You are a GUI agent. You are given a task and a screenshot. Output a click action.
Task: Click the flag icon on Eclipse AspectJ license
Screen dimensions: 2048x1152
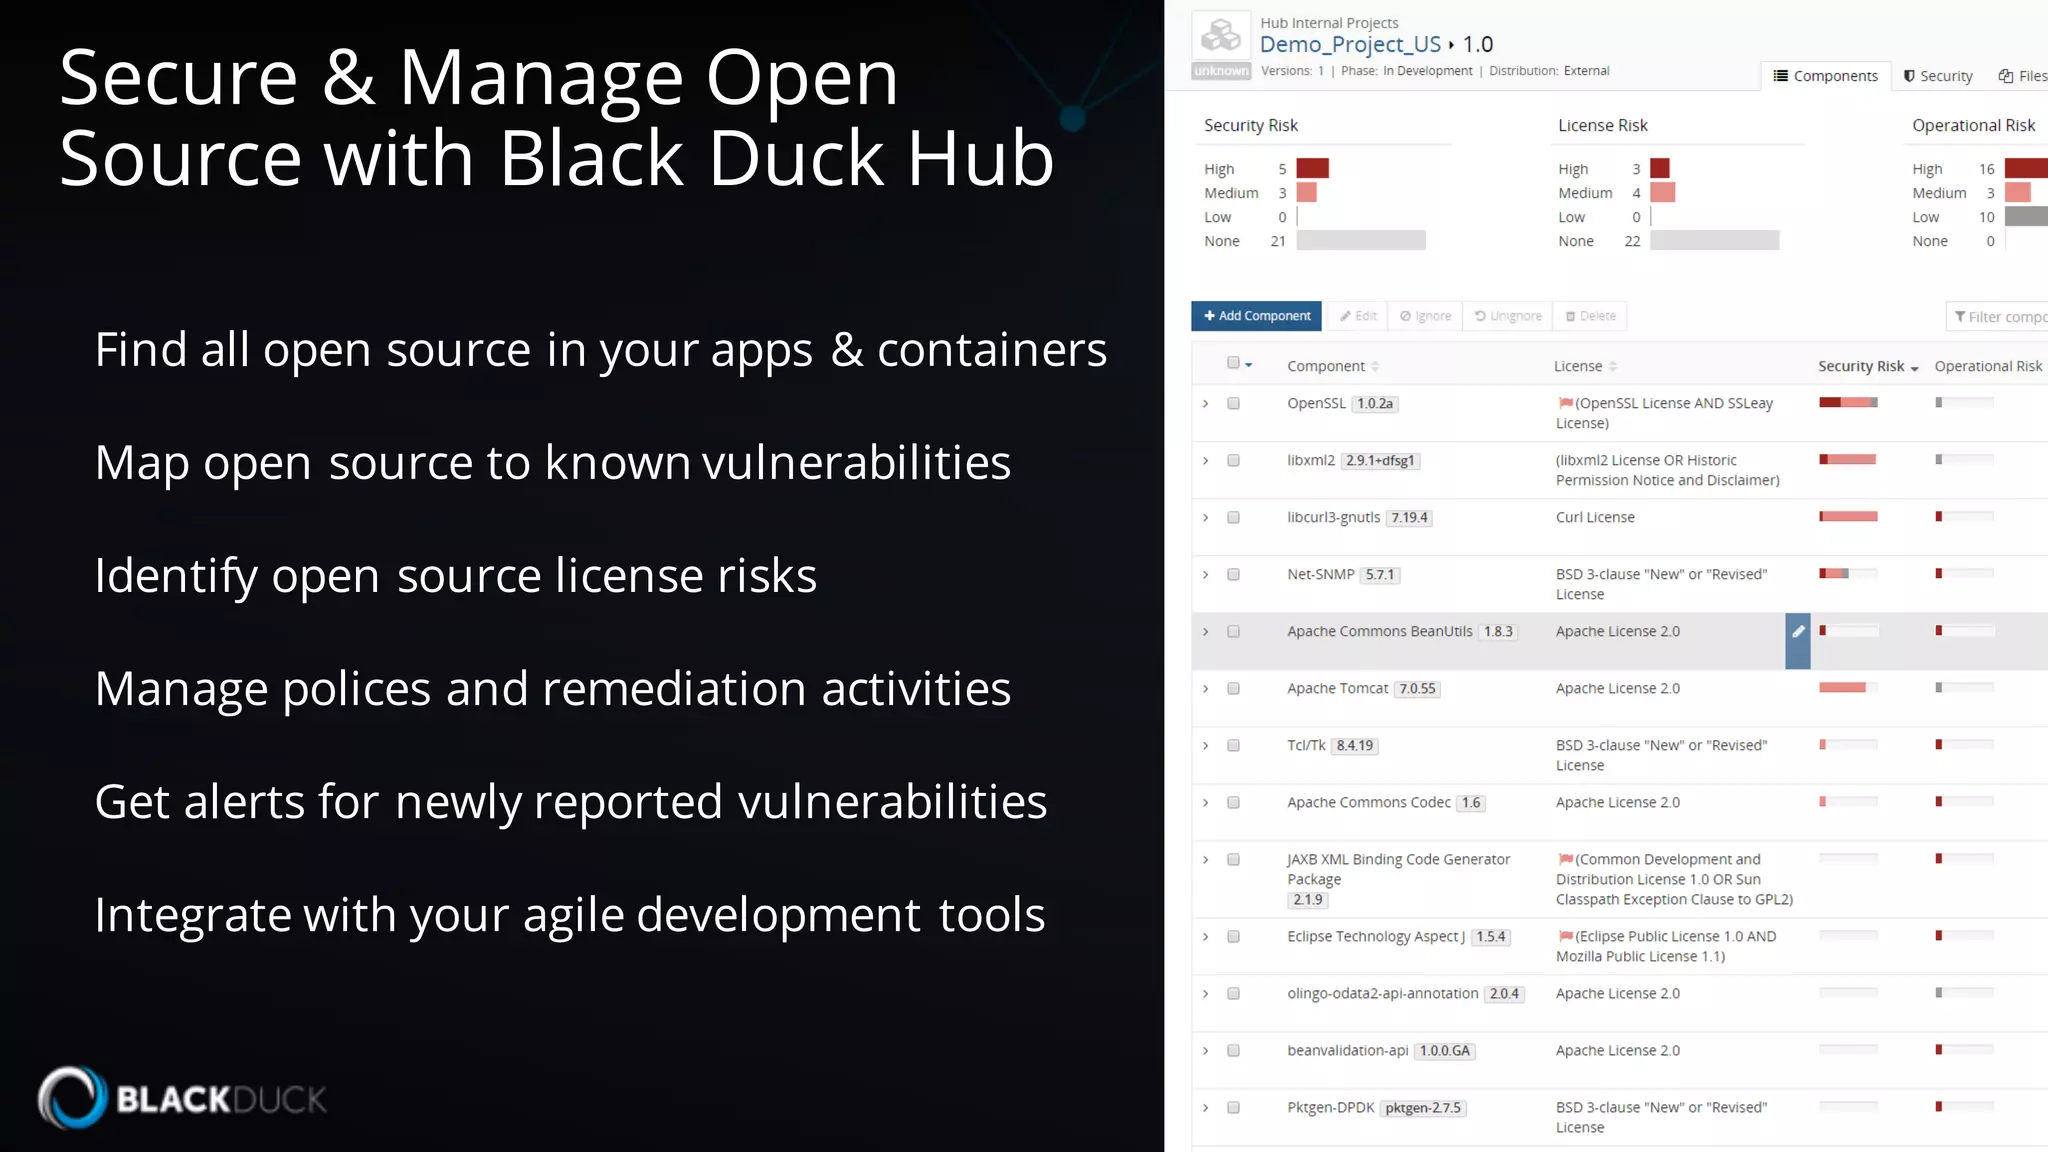coord(1565,936)
